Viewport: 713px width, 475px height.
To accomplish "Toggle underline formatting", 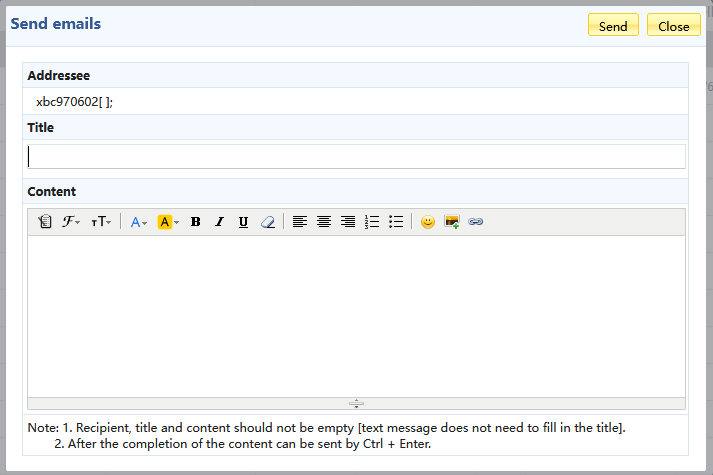I will [244, 222].
